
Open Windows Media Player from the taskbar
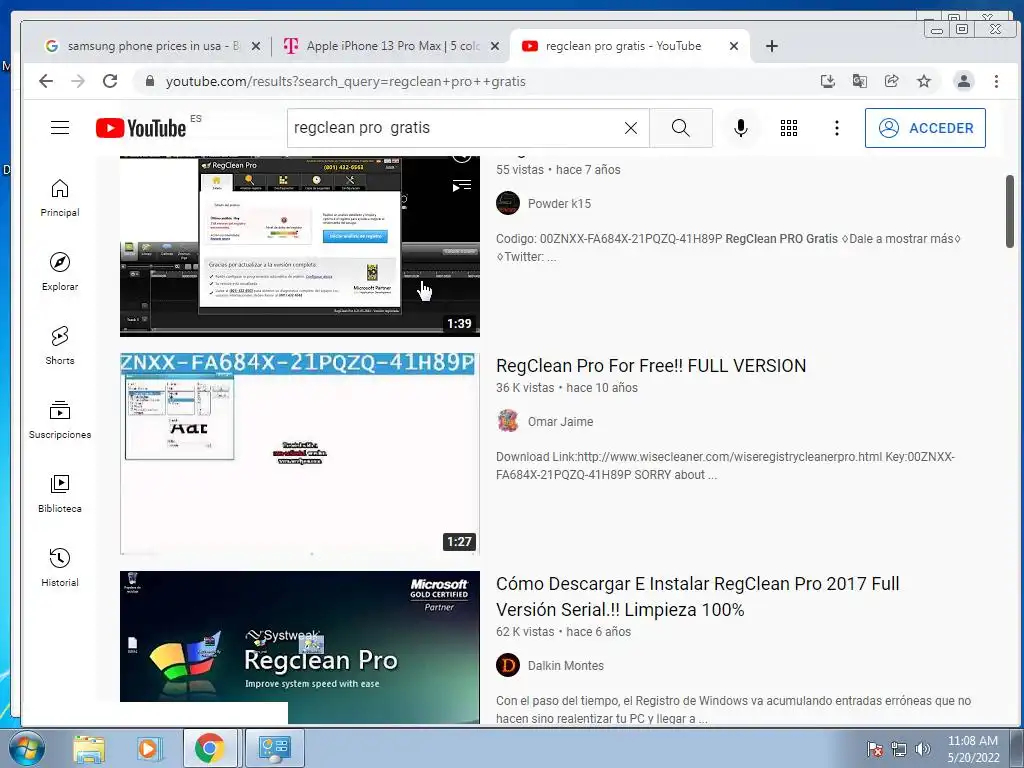point(150,748)
